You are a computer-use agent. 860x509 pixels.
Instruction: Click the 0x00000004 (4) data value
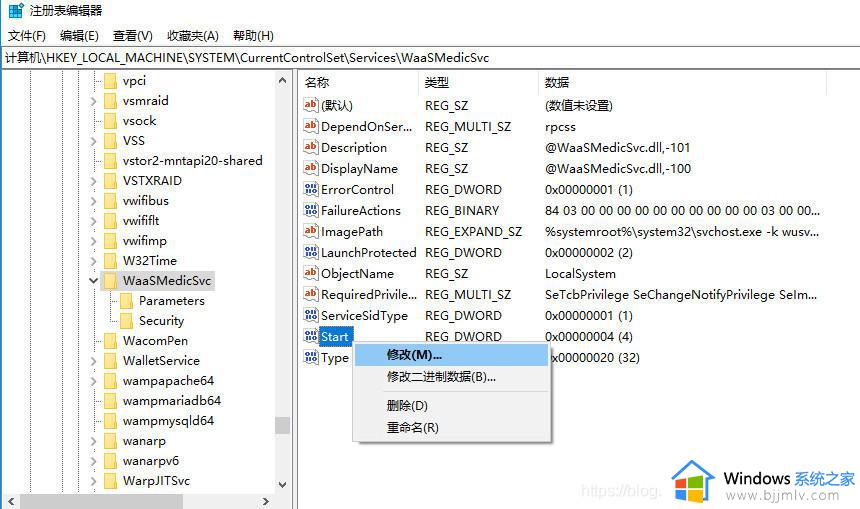(589, 337)
